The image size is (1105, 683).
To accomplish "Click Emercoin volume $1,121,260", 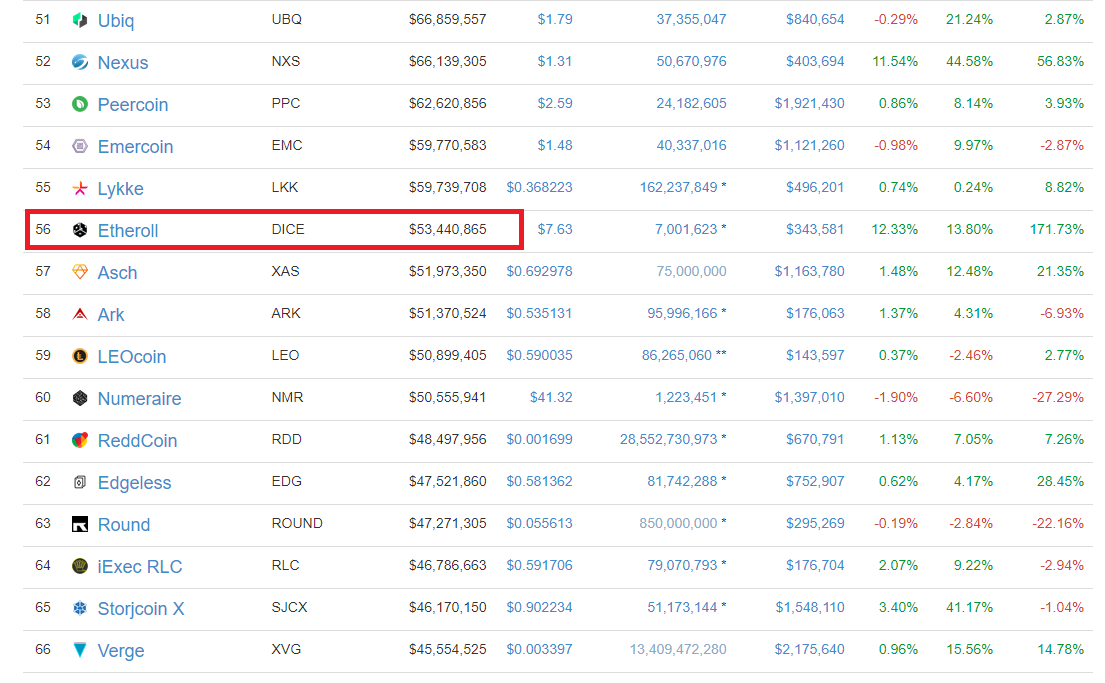I will 809,145.
